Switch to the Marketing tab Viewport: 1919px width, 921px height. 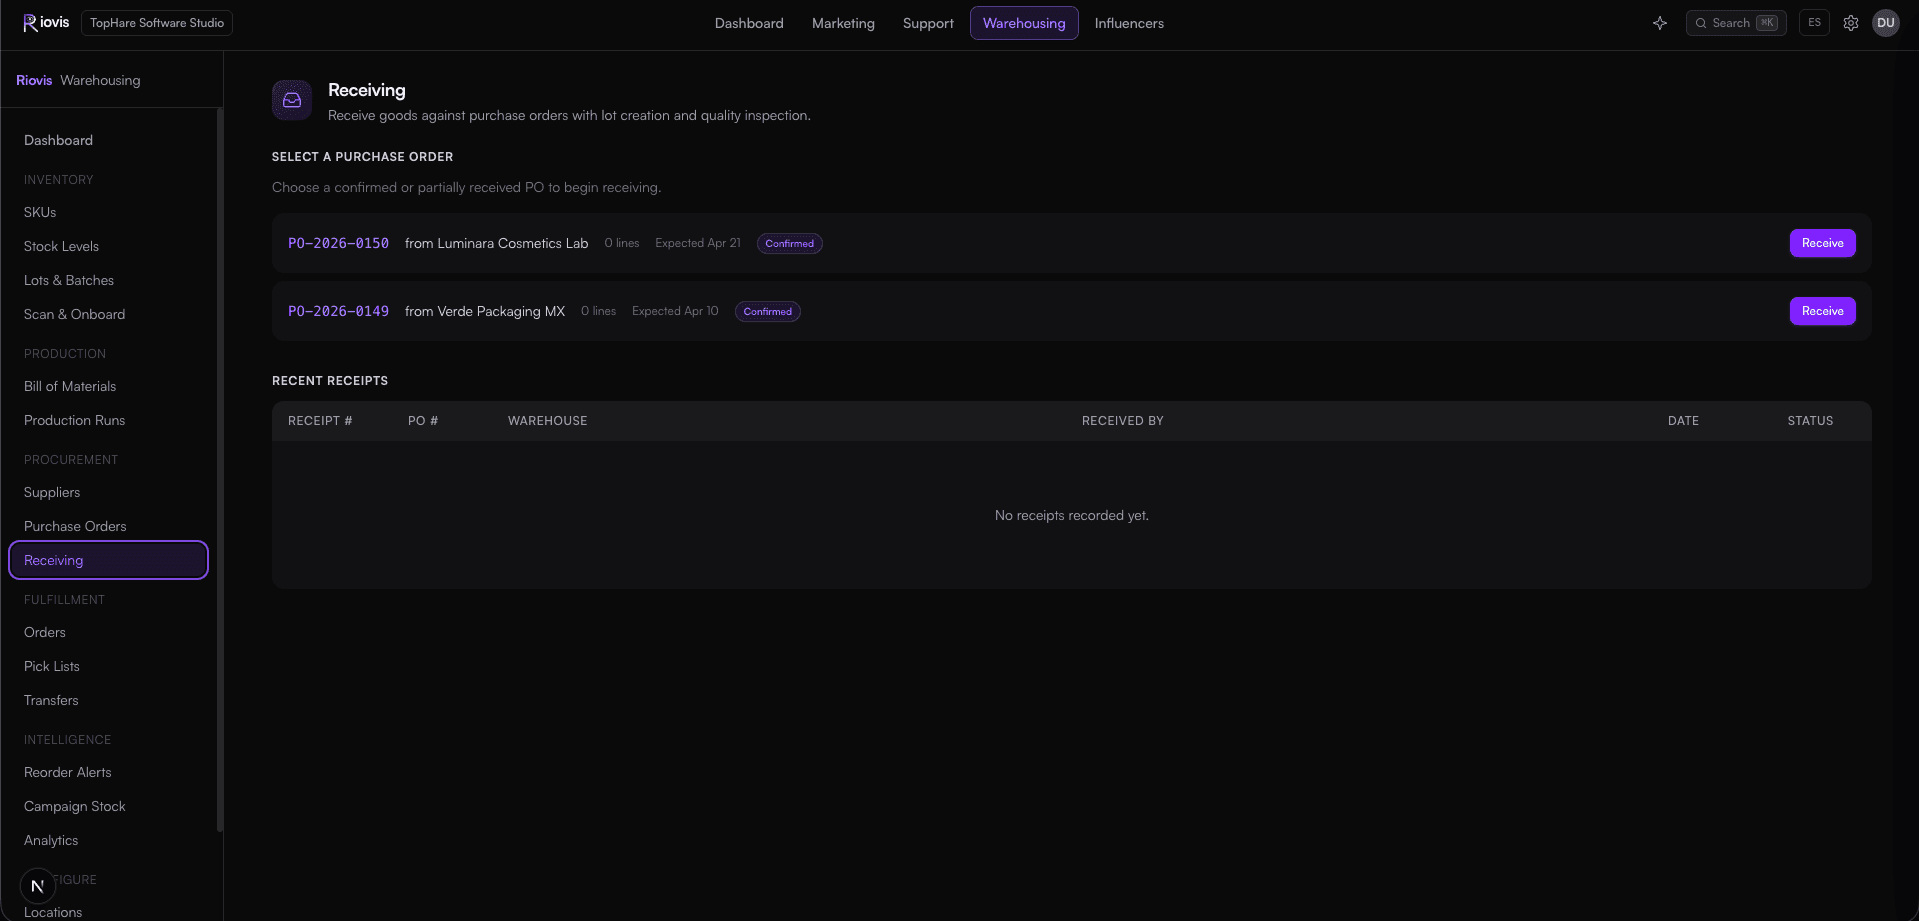click(x=843, y=23)
